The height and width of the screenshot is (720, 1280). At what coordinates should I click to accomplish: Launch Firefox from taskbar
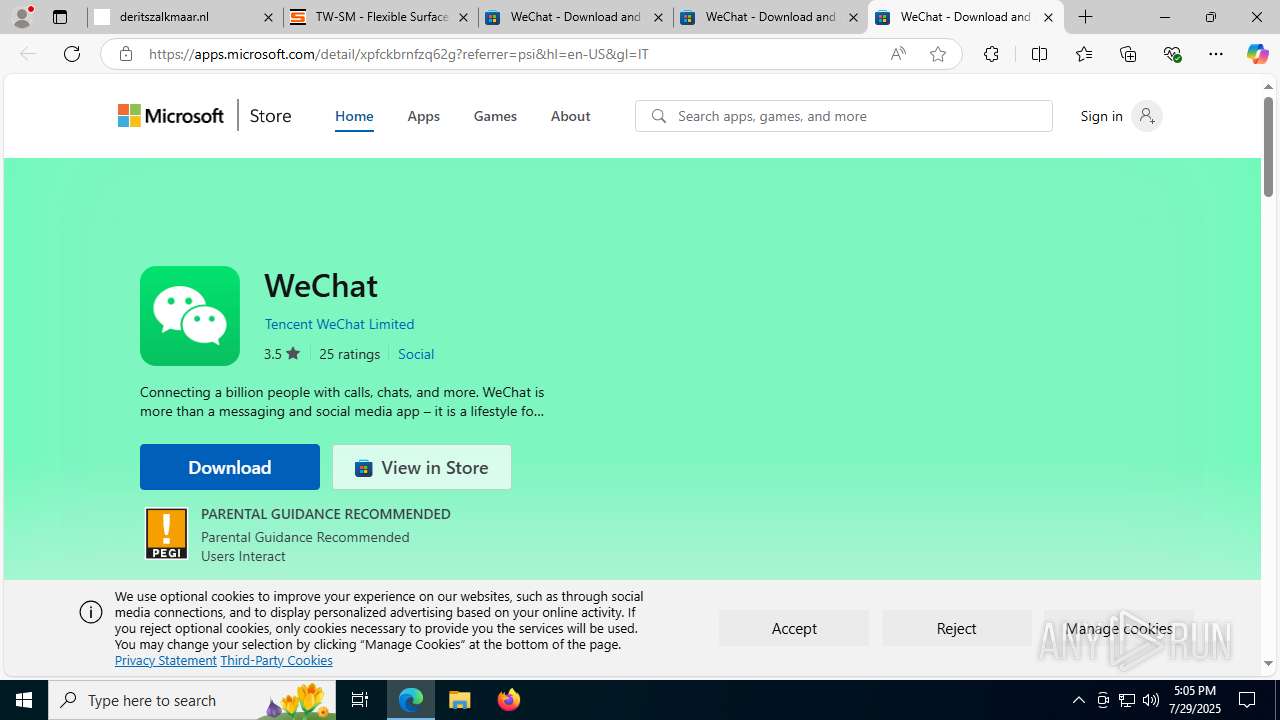tap(509, 700)
